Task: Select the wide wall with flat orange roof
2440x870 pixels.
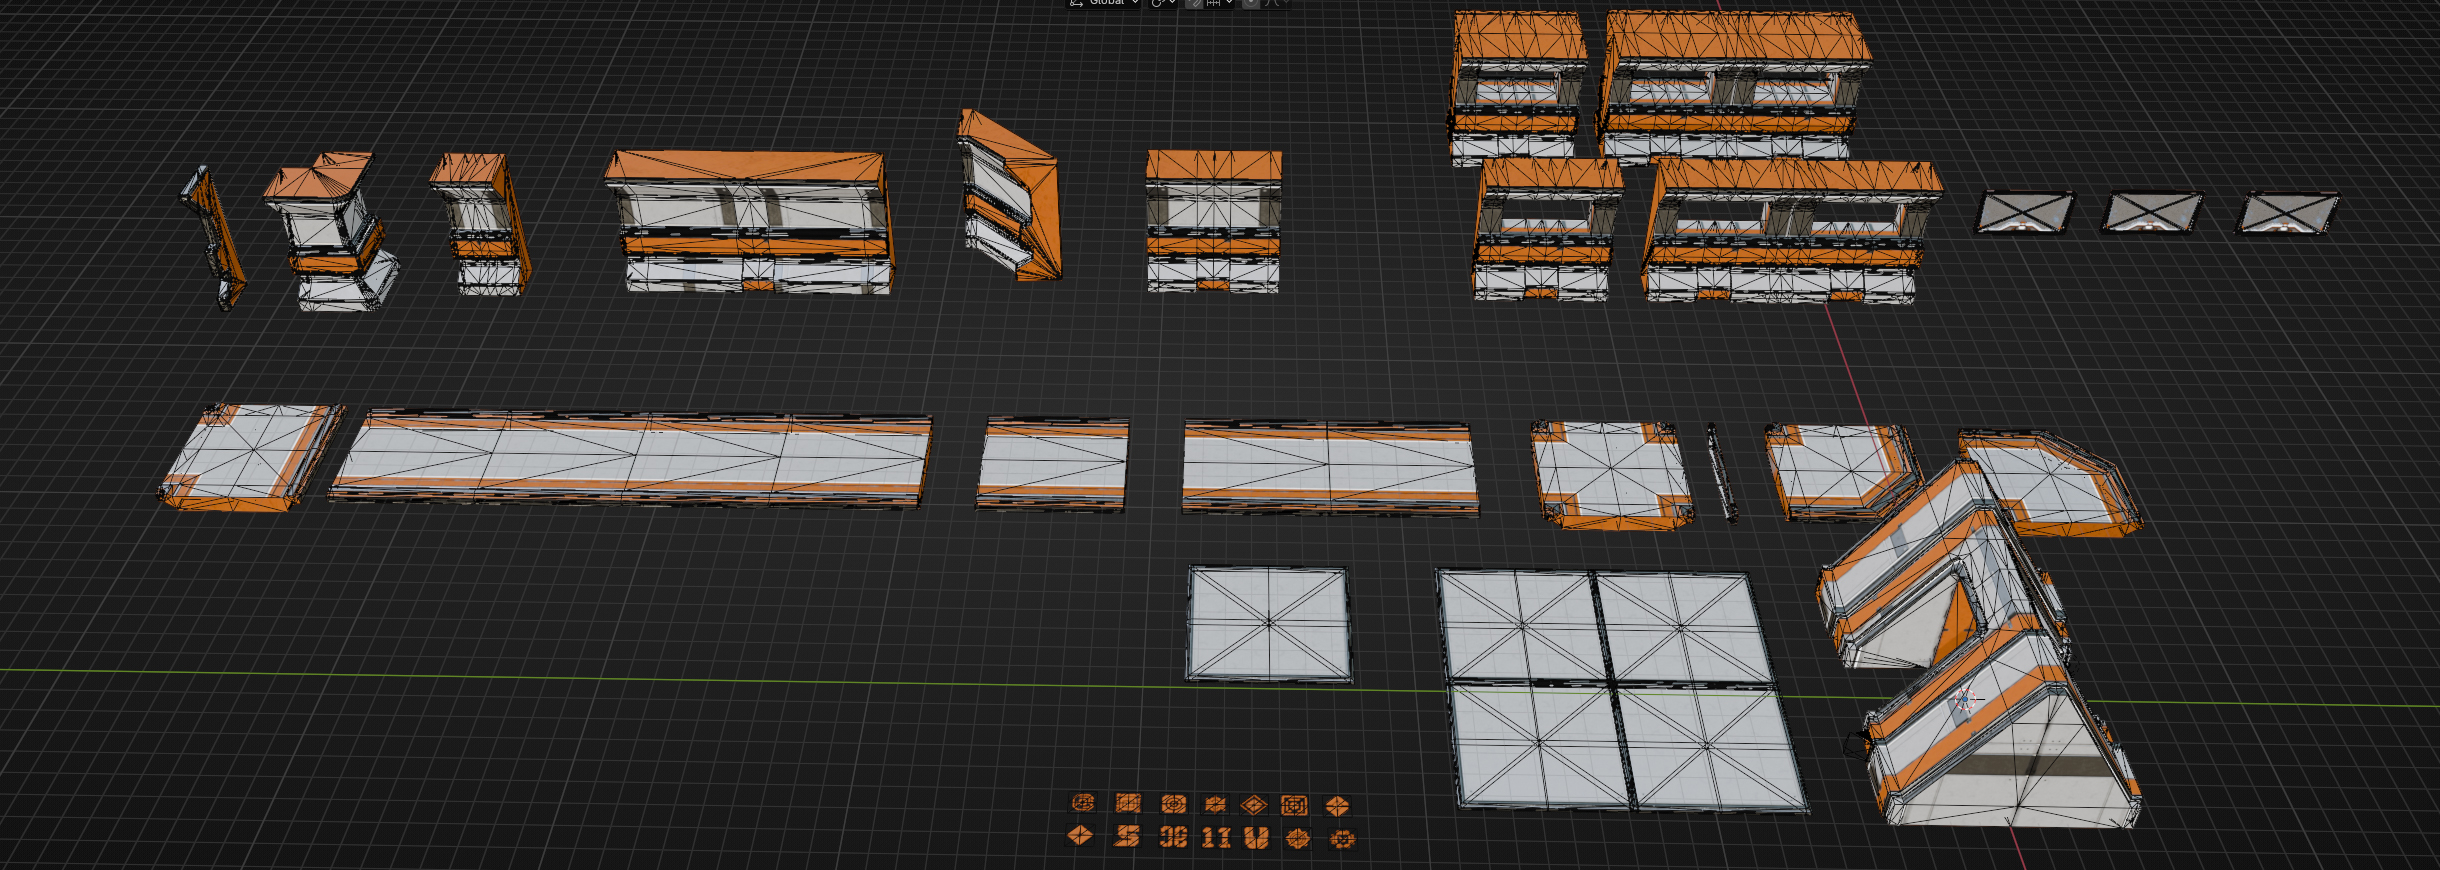Action: [x=750, y=222]
